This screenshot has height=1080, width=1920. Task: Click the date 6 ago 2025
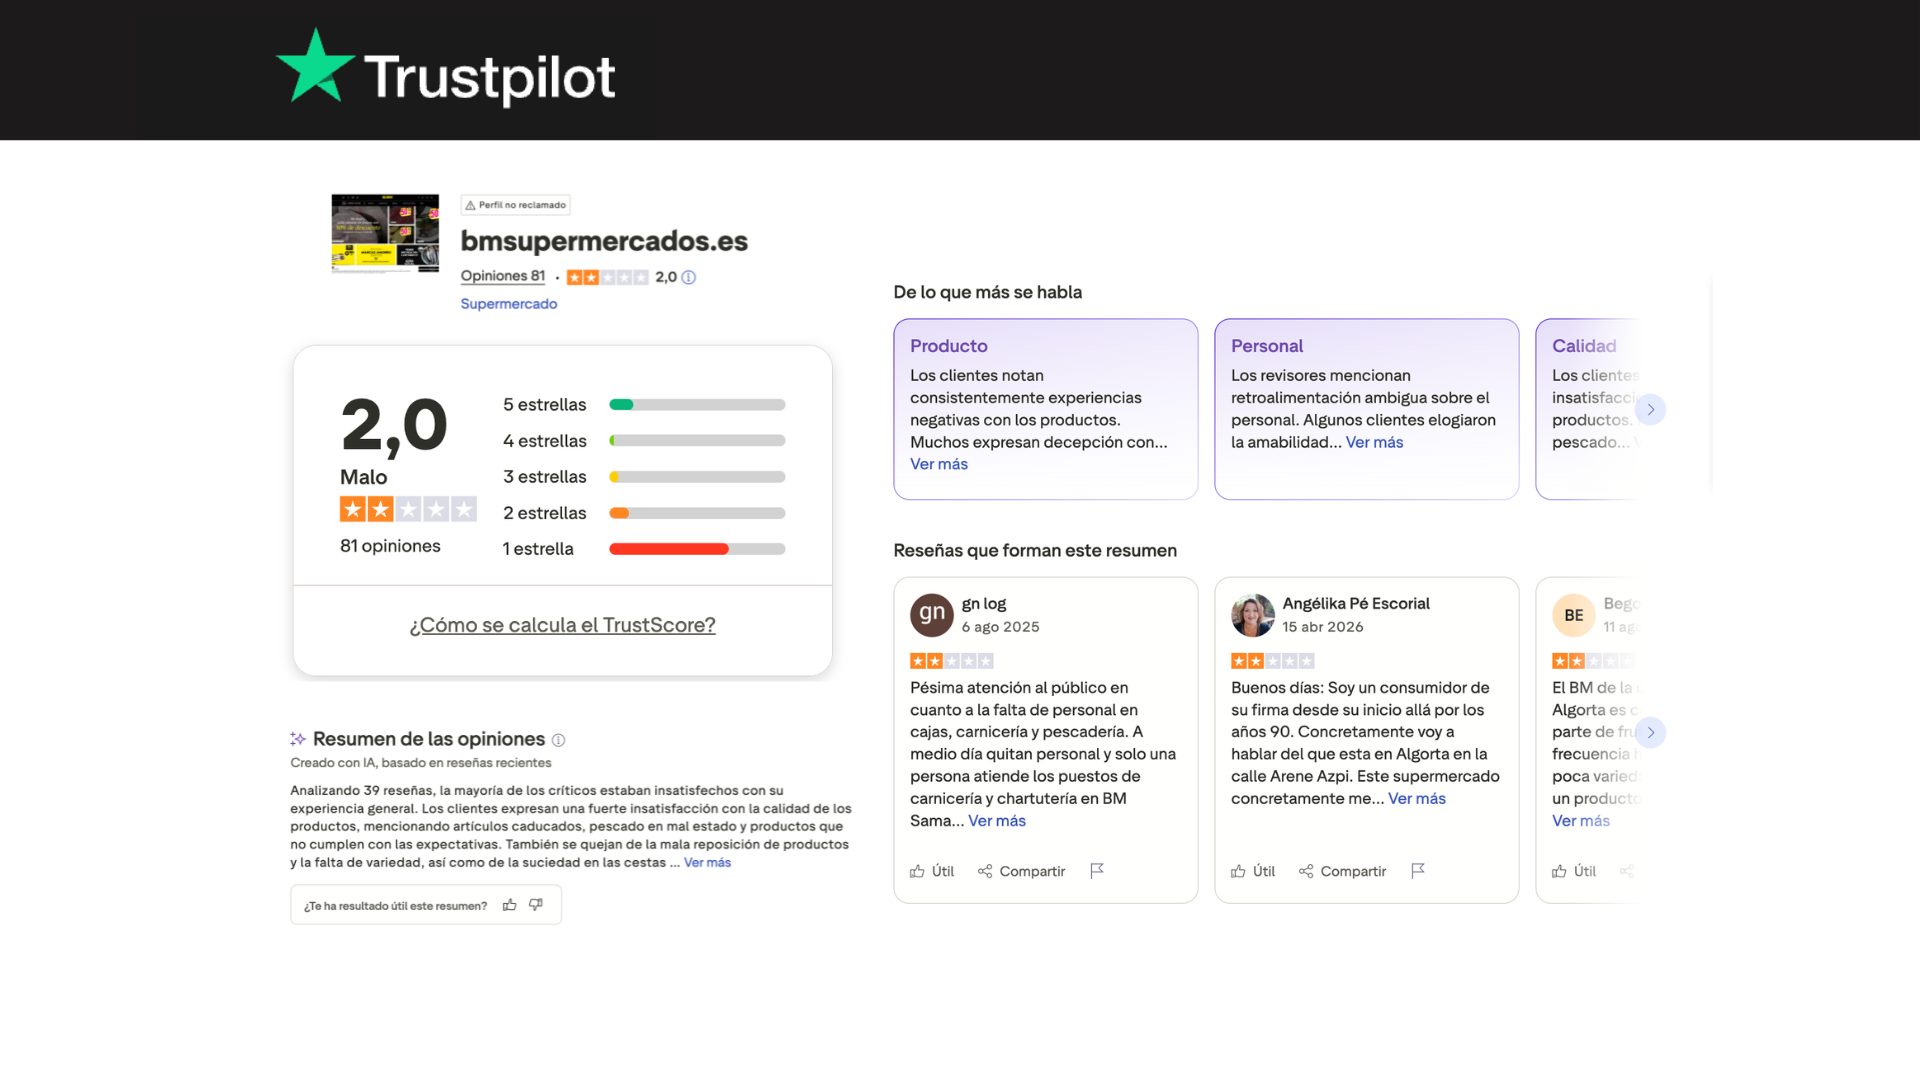click(1000, 627)
